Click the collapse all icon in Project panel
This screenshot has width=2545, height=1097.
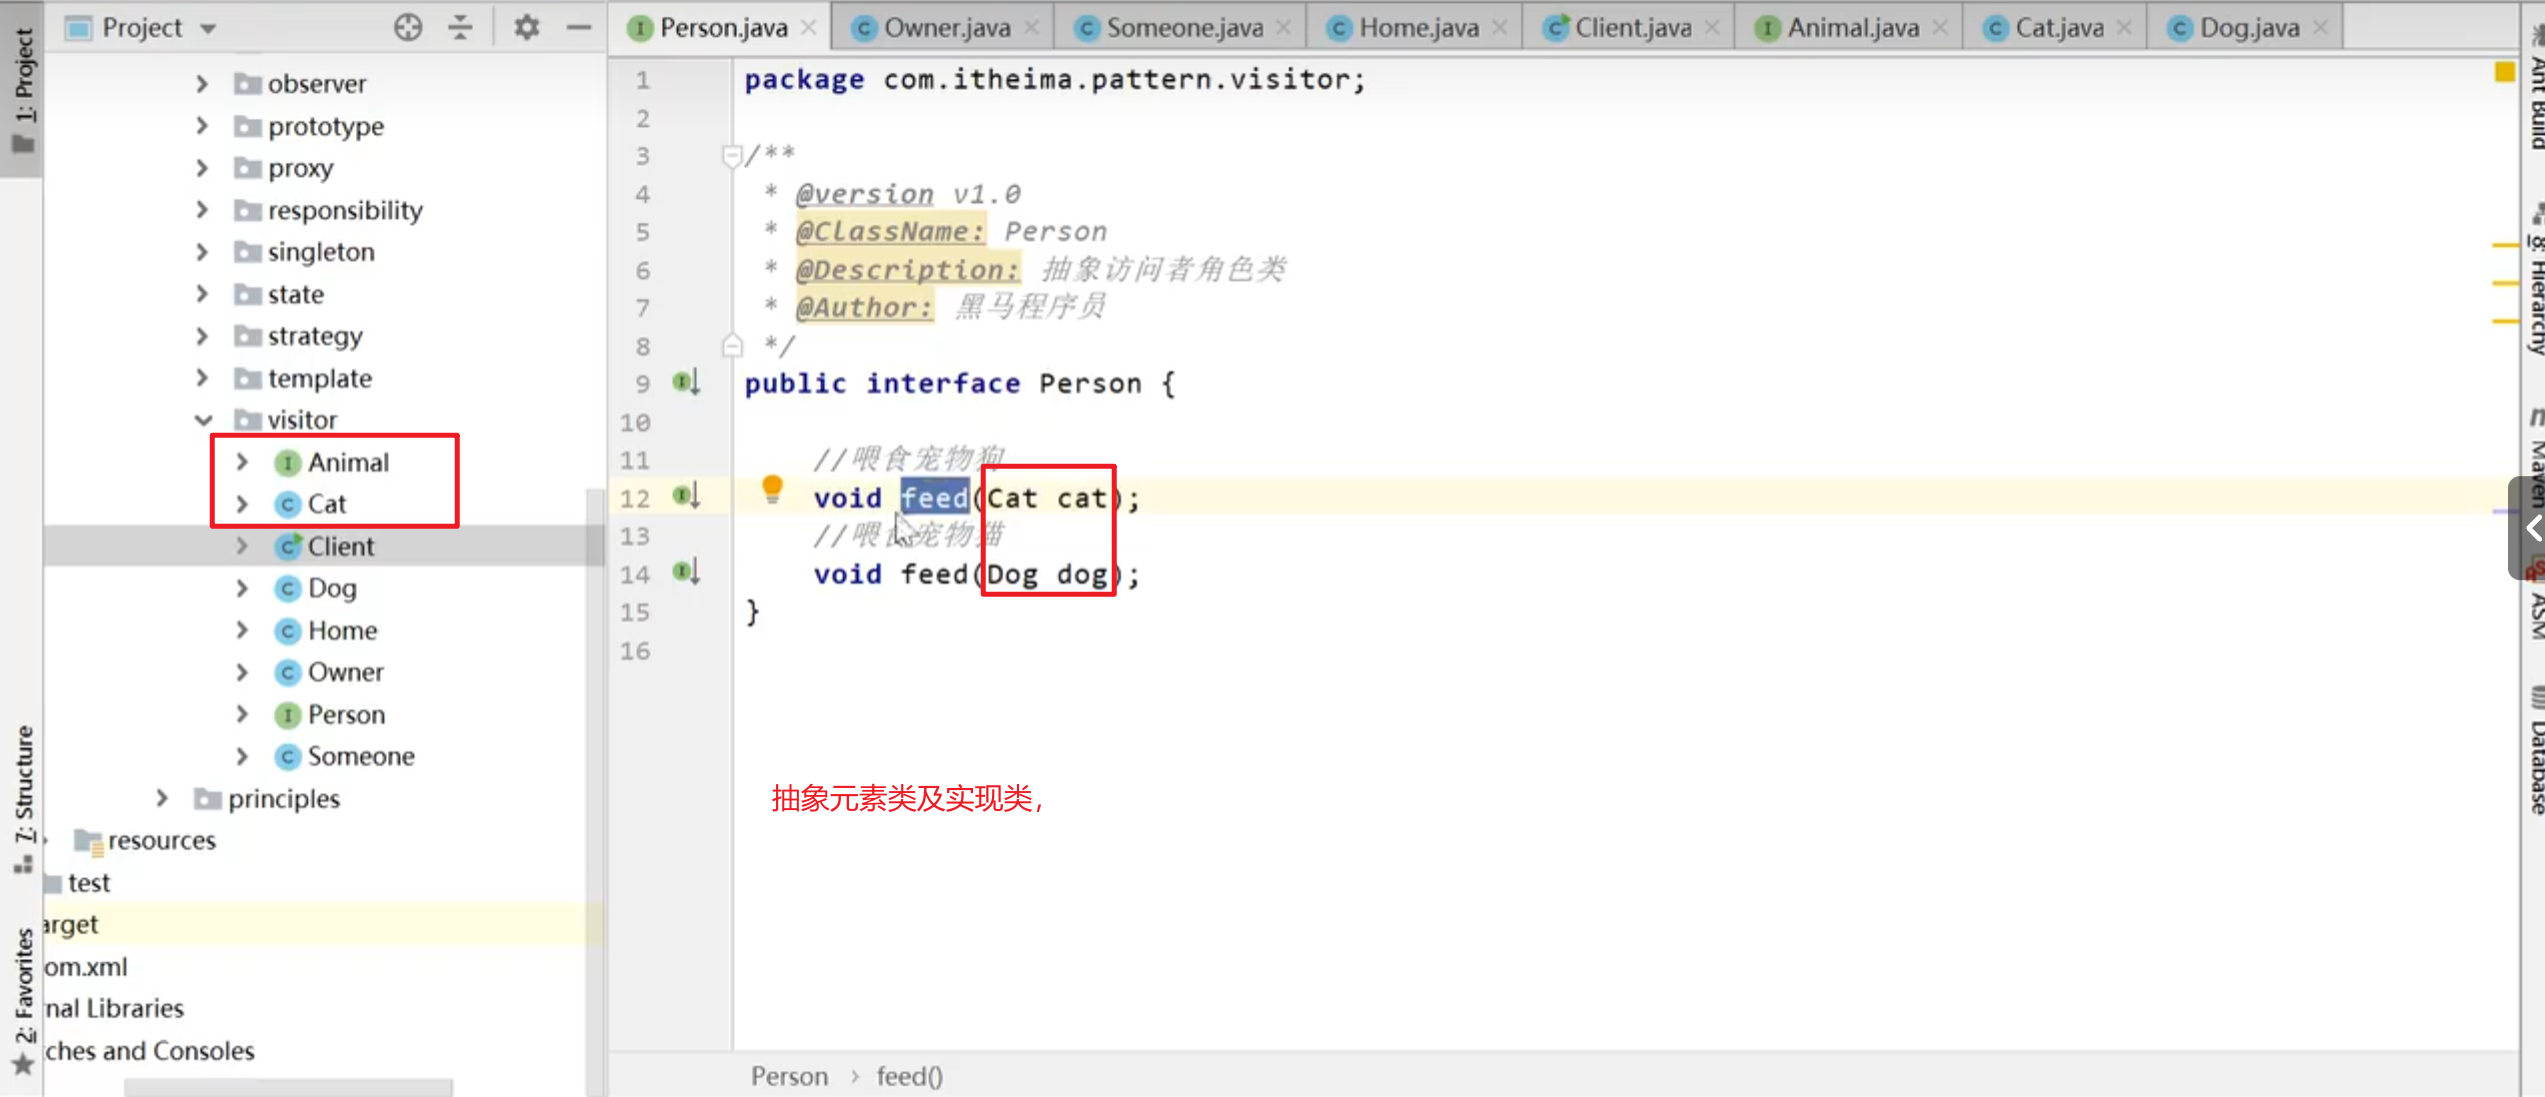click(460, 27)
